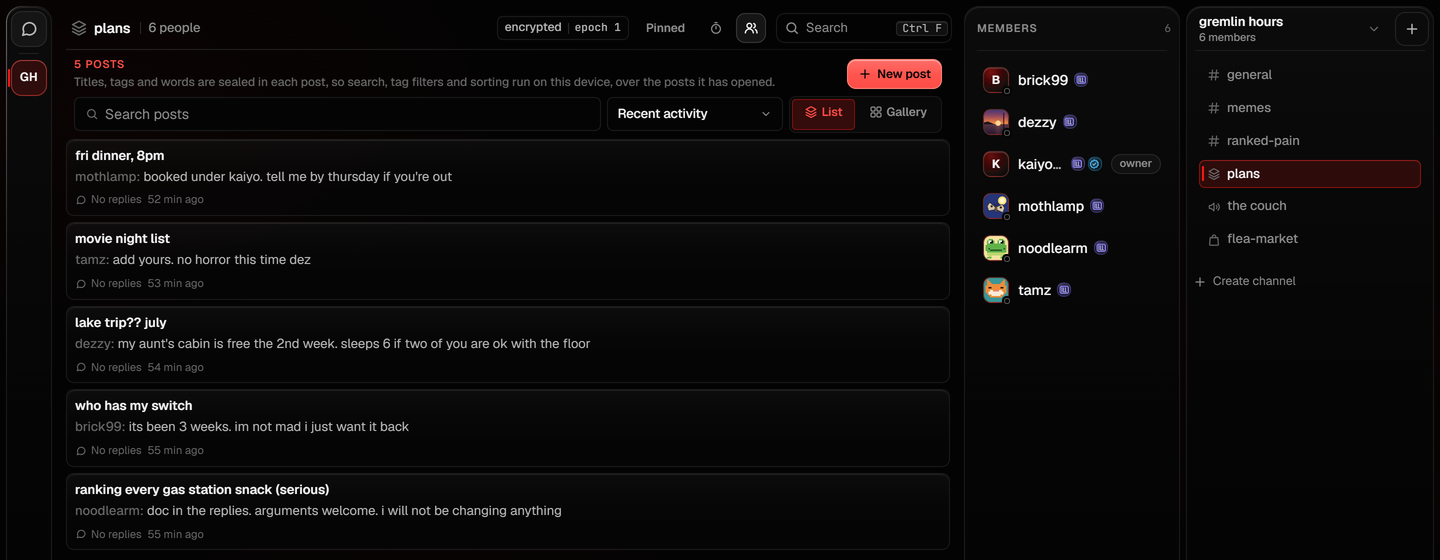Click the plus icon beside gremlin hours

click(1412, 29)
